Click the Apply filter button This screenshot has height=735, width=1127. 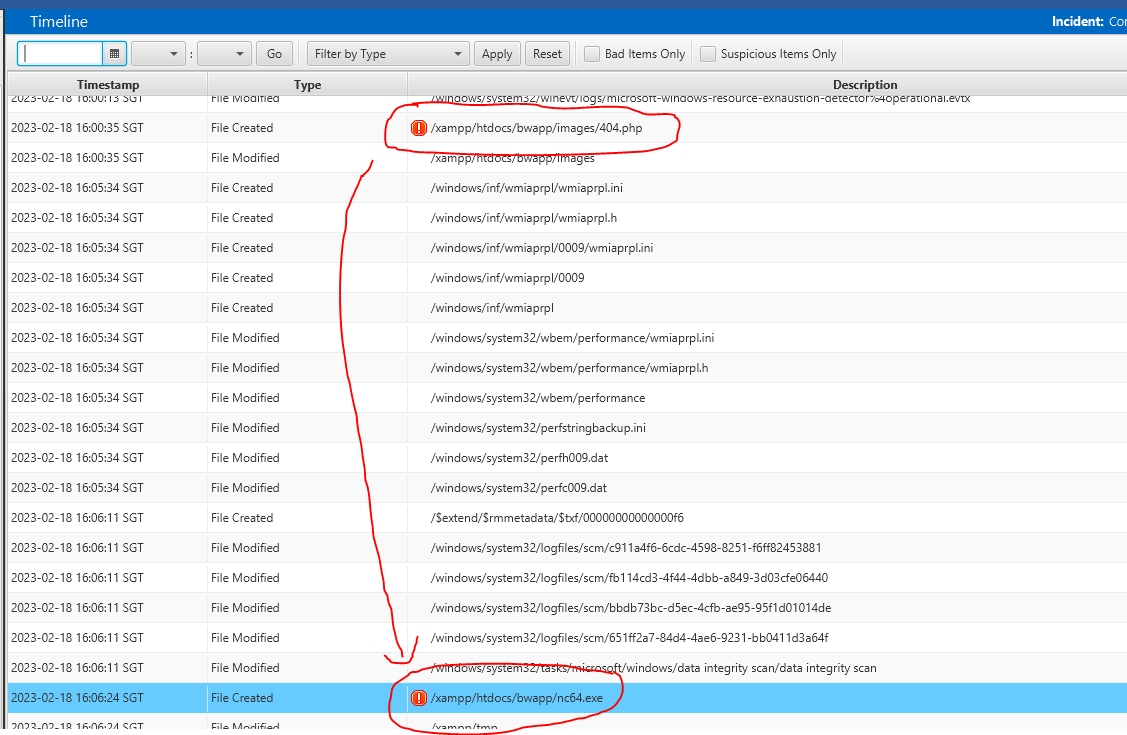[497, 54]
